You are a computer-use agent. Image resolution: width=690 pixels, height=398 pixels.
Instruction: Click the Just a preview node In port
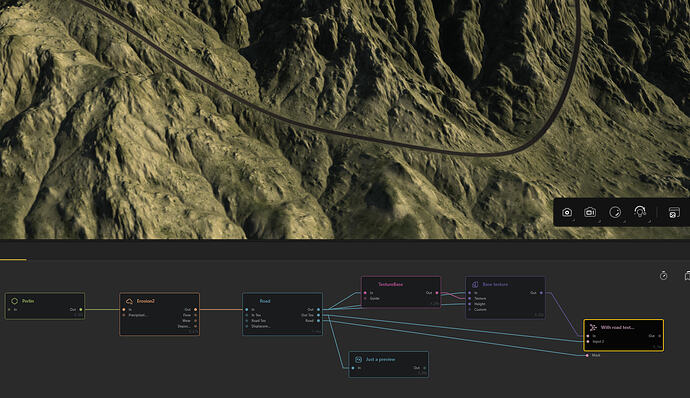click(x=353, y=368)
